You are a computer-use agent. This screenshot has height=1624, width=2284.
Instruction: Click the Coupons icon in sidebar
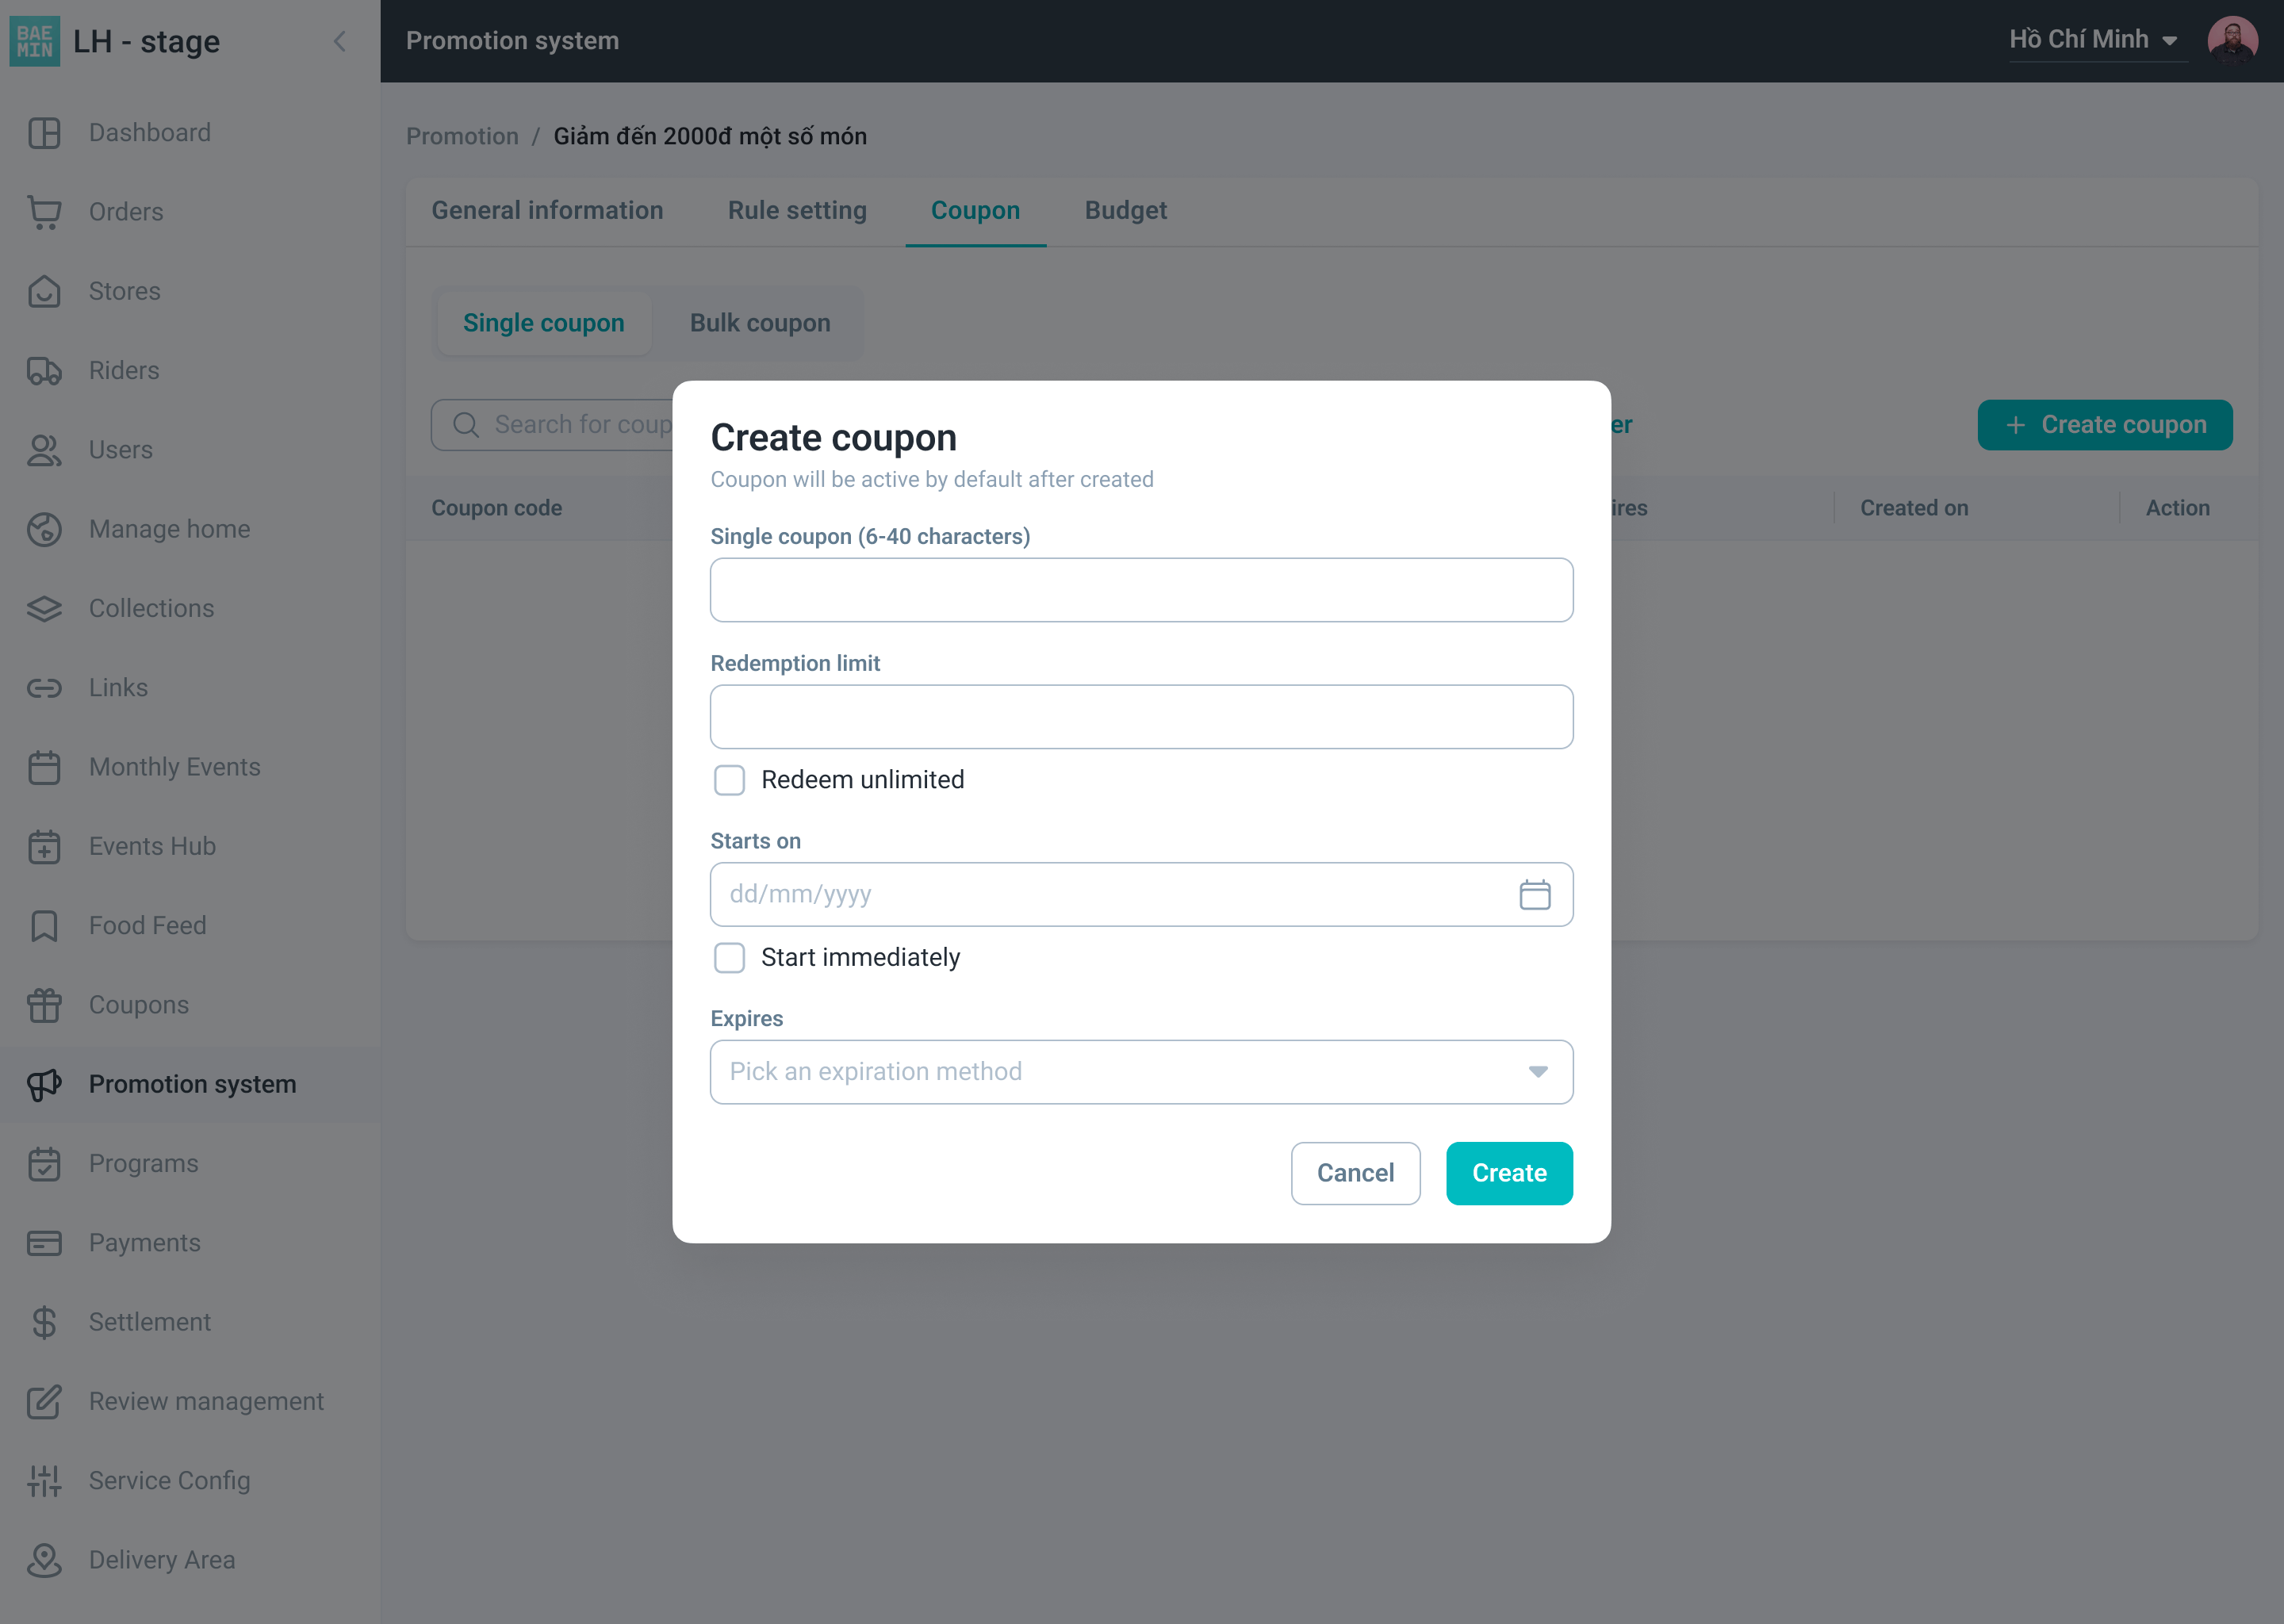pyautogui.click(x=48, y=1005)
